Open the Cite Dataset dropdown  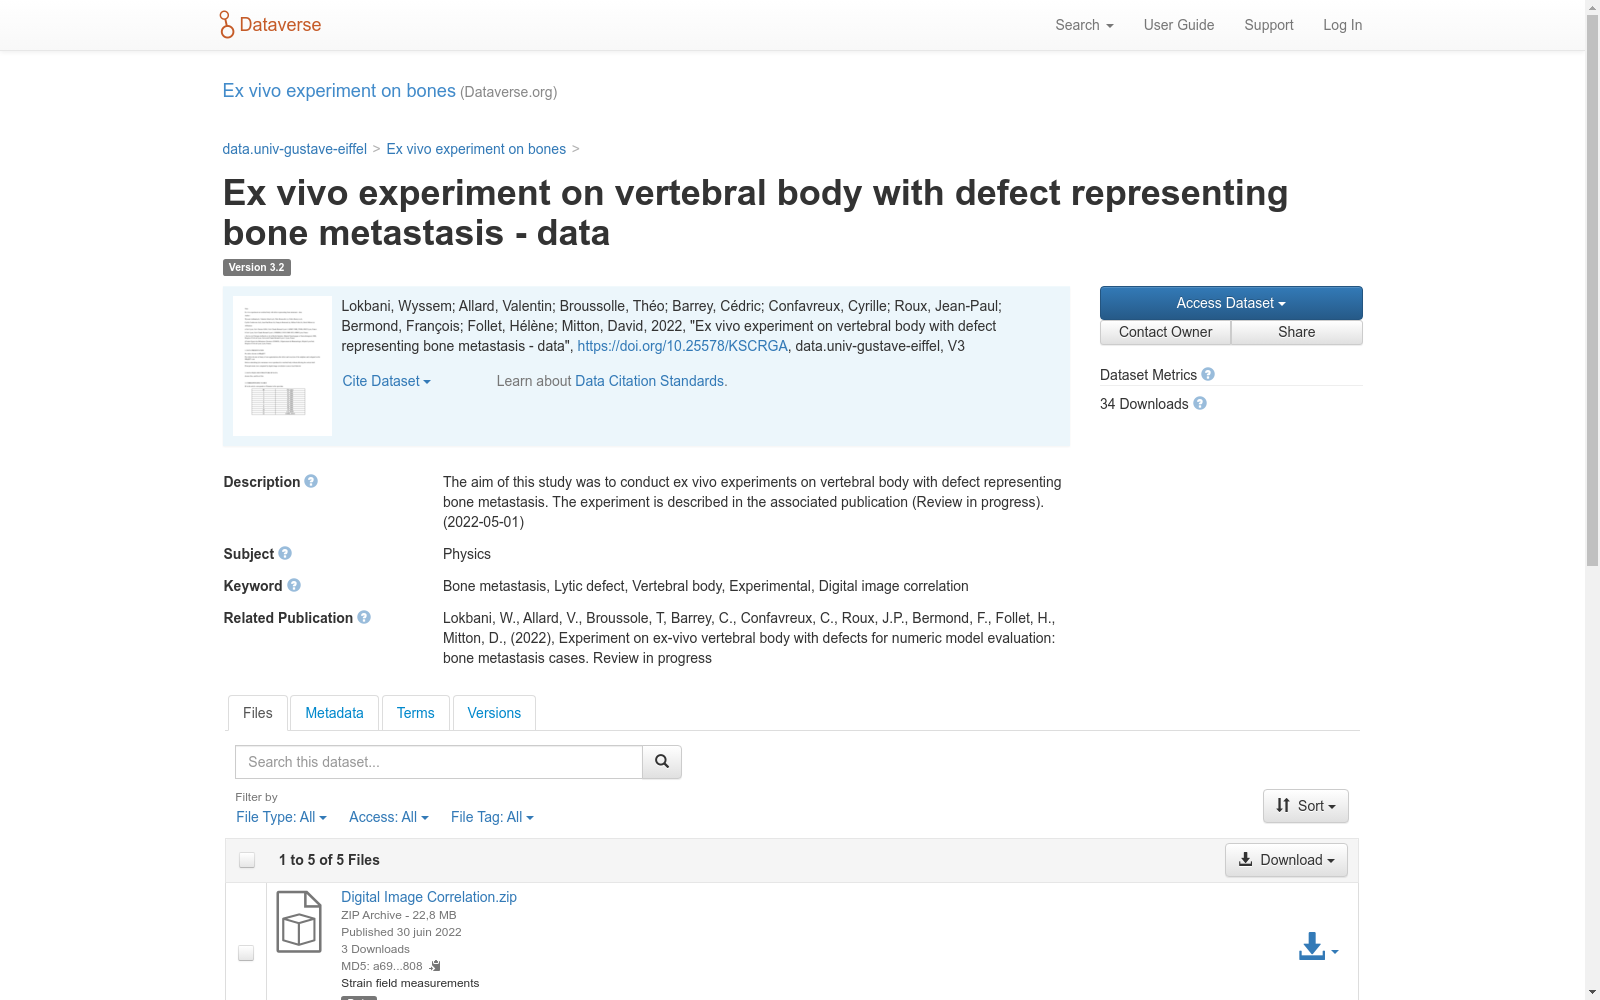[x=386, y=381]
